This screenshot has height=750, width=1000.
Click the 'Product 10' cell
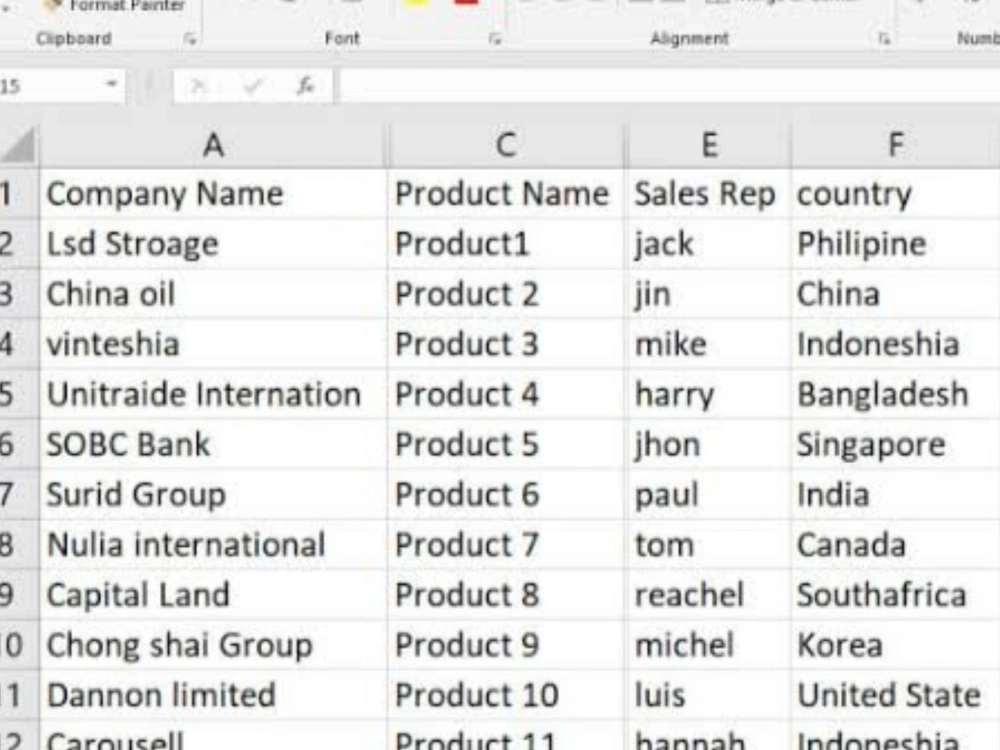point(506,695)
